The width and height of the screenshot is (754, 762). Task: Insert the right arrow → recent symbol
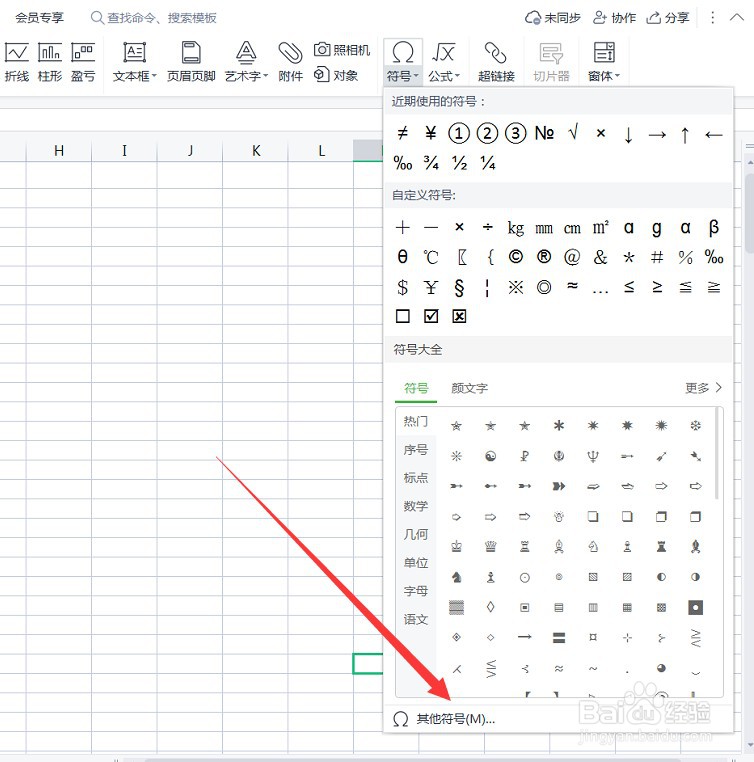(657, 135)
